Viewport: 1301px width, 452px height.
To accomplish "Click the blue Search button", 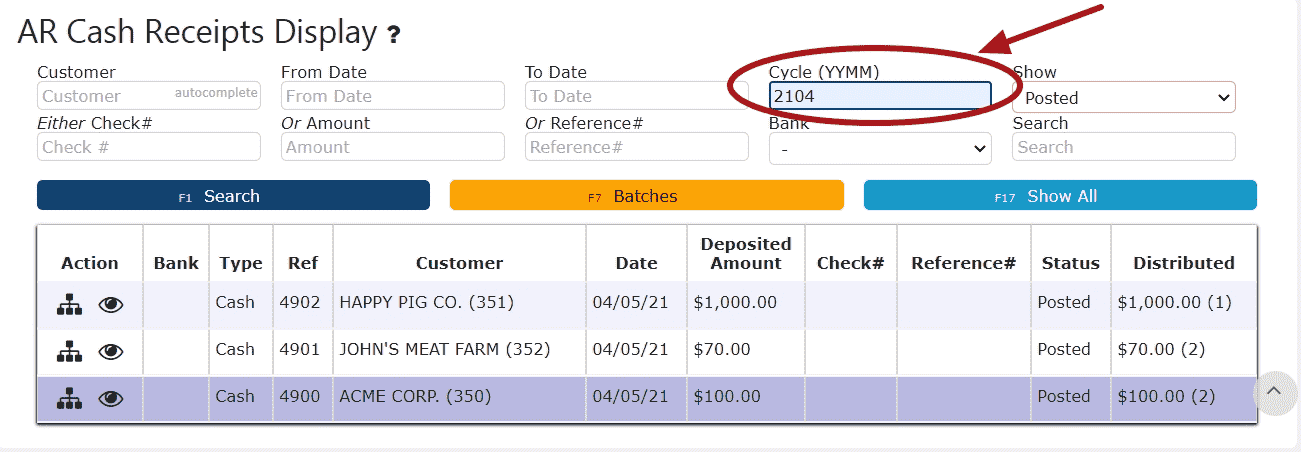I will pyautogui.click(x=233, y=196).
